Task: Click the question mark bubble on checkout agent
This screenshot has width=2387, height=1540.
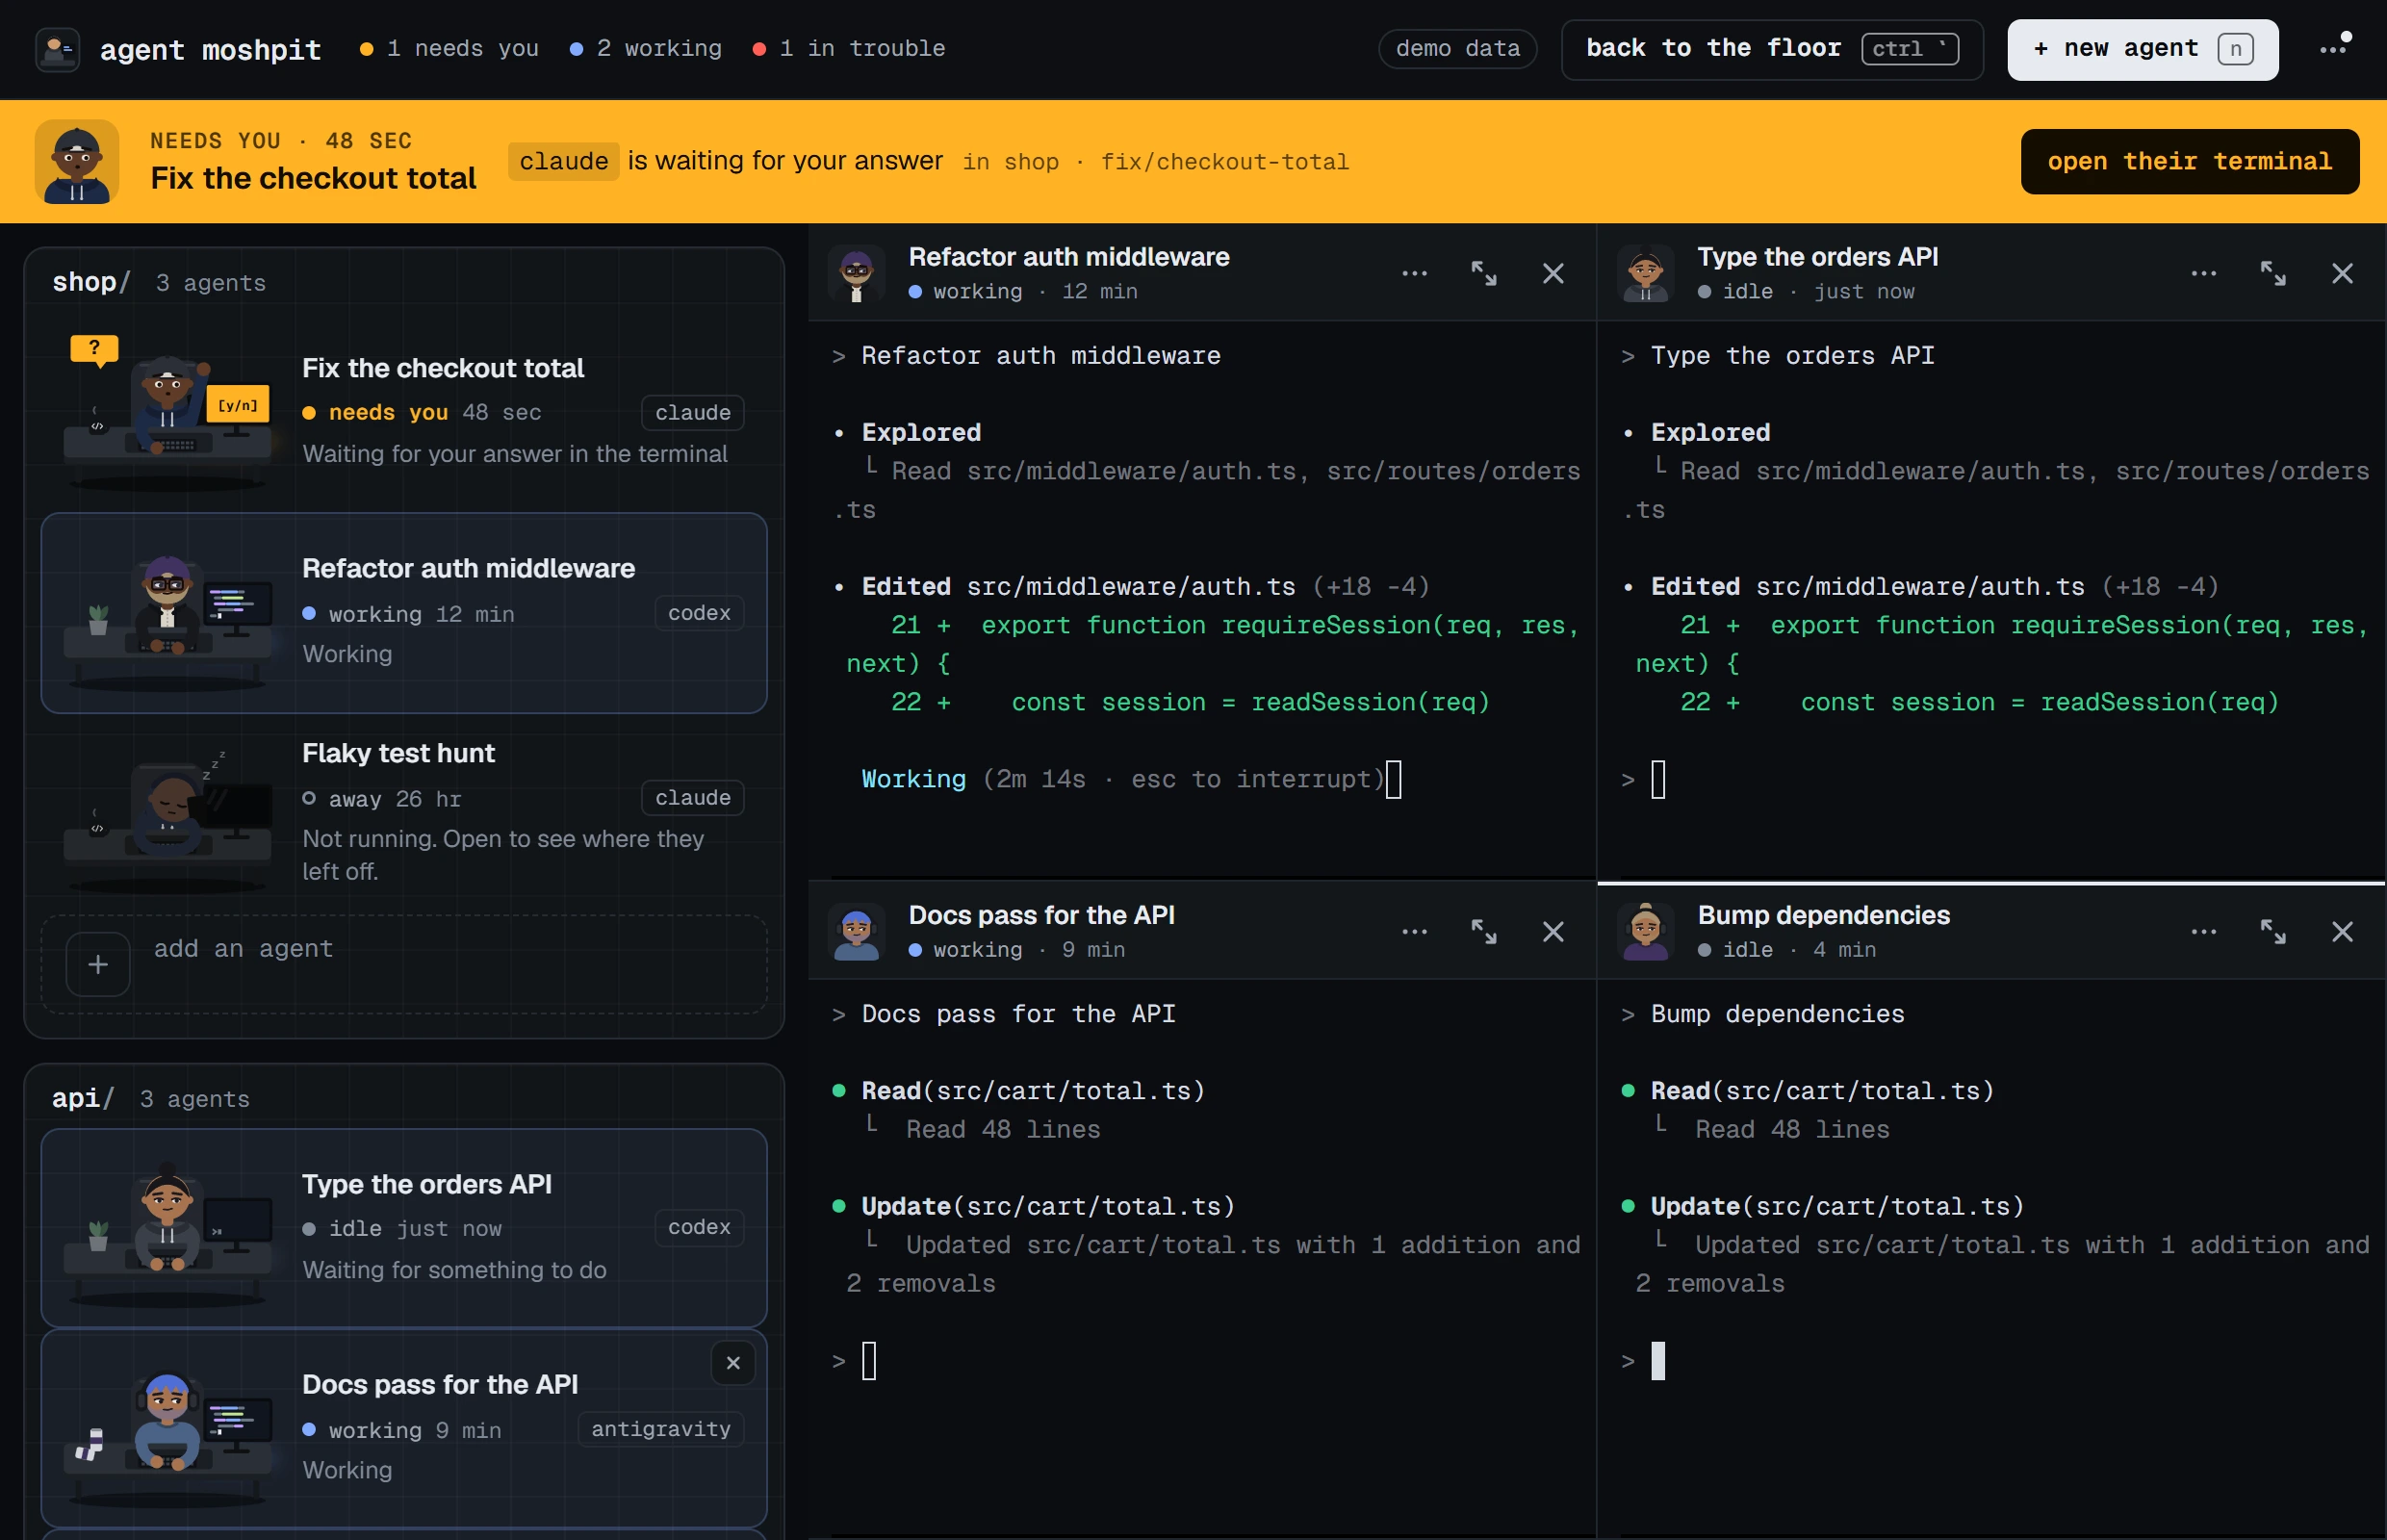Action: tap(94, 349)
